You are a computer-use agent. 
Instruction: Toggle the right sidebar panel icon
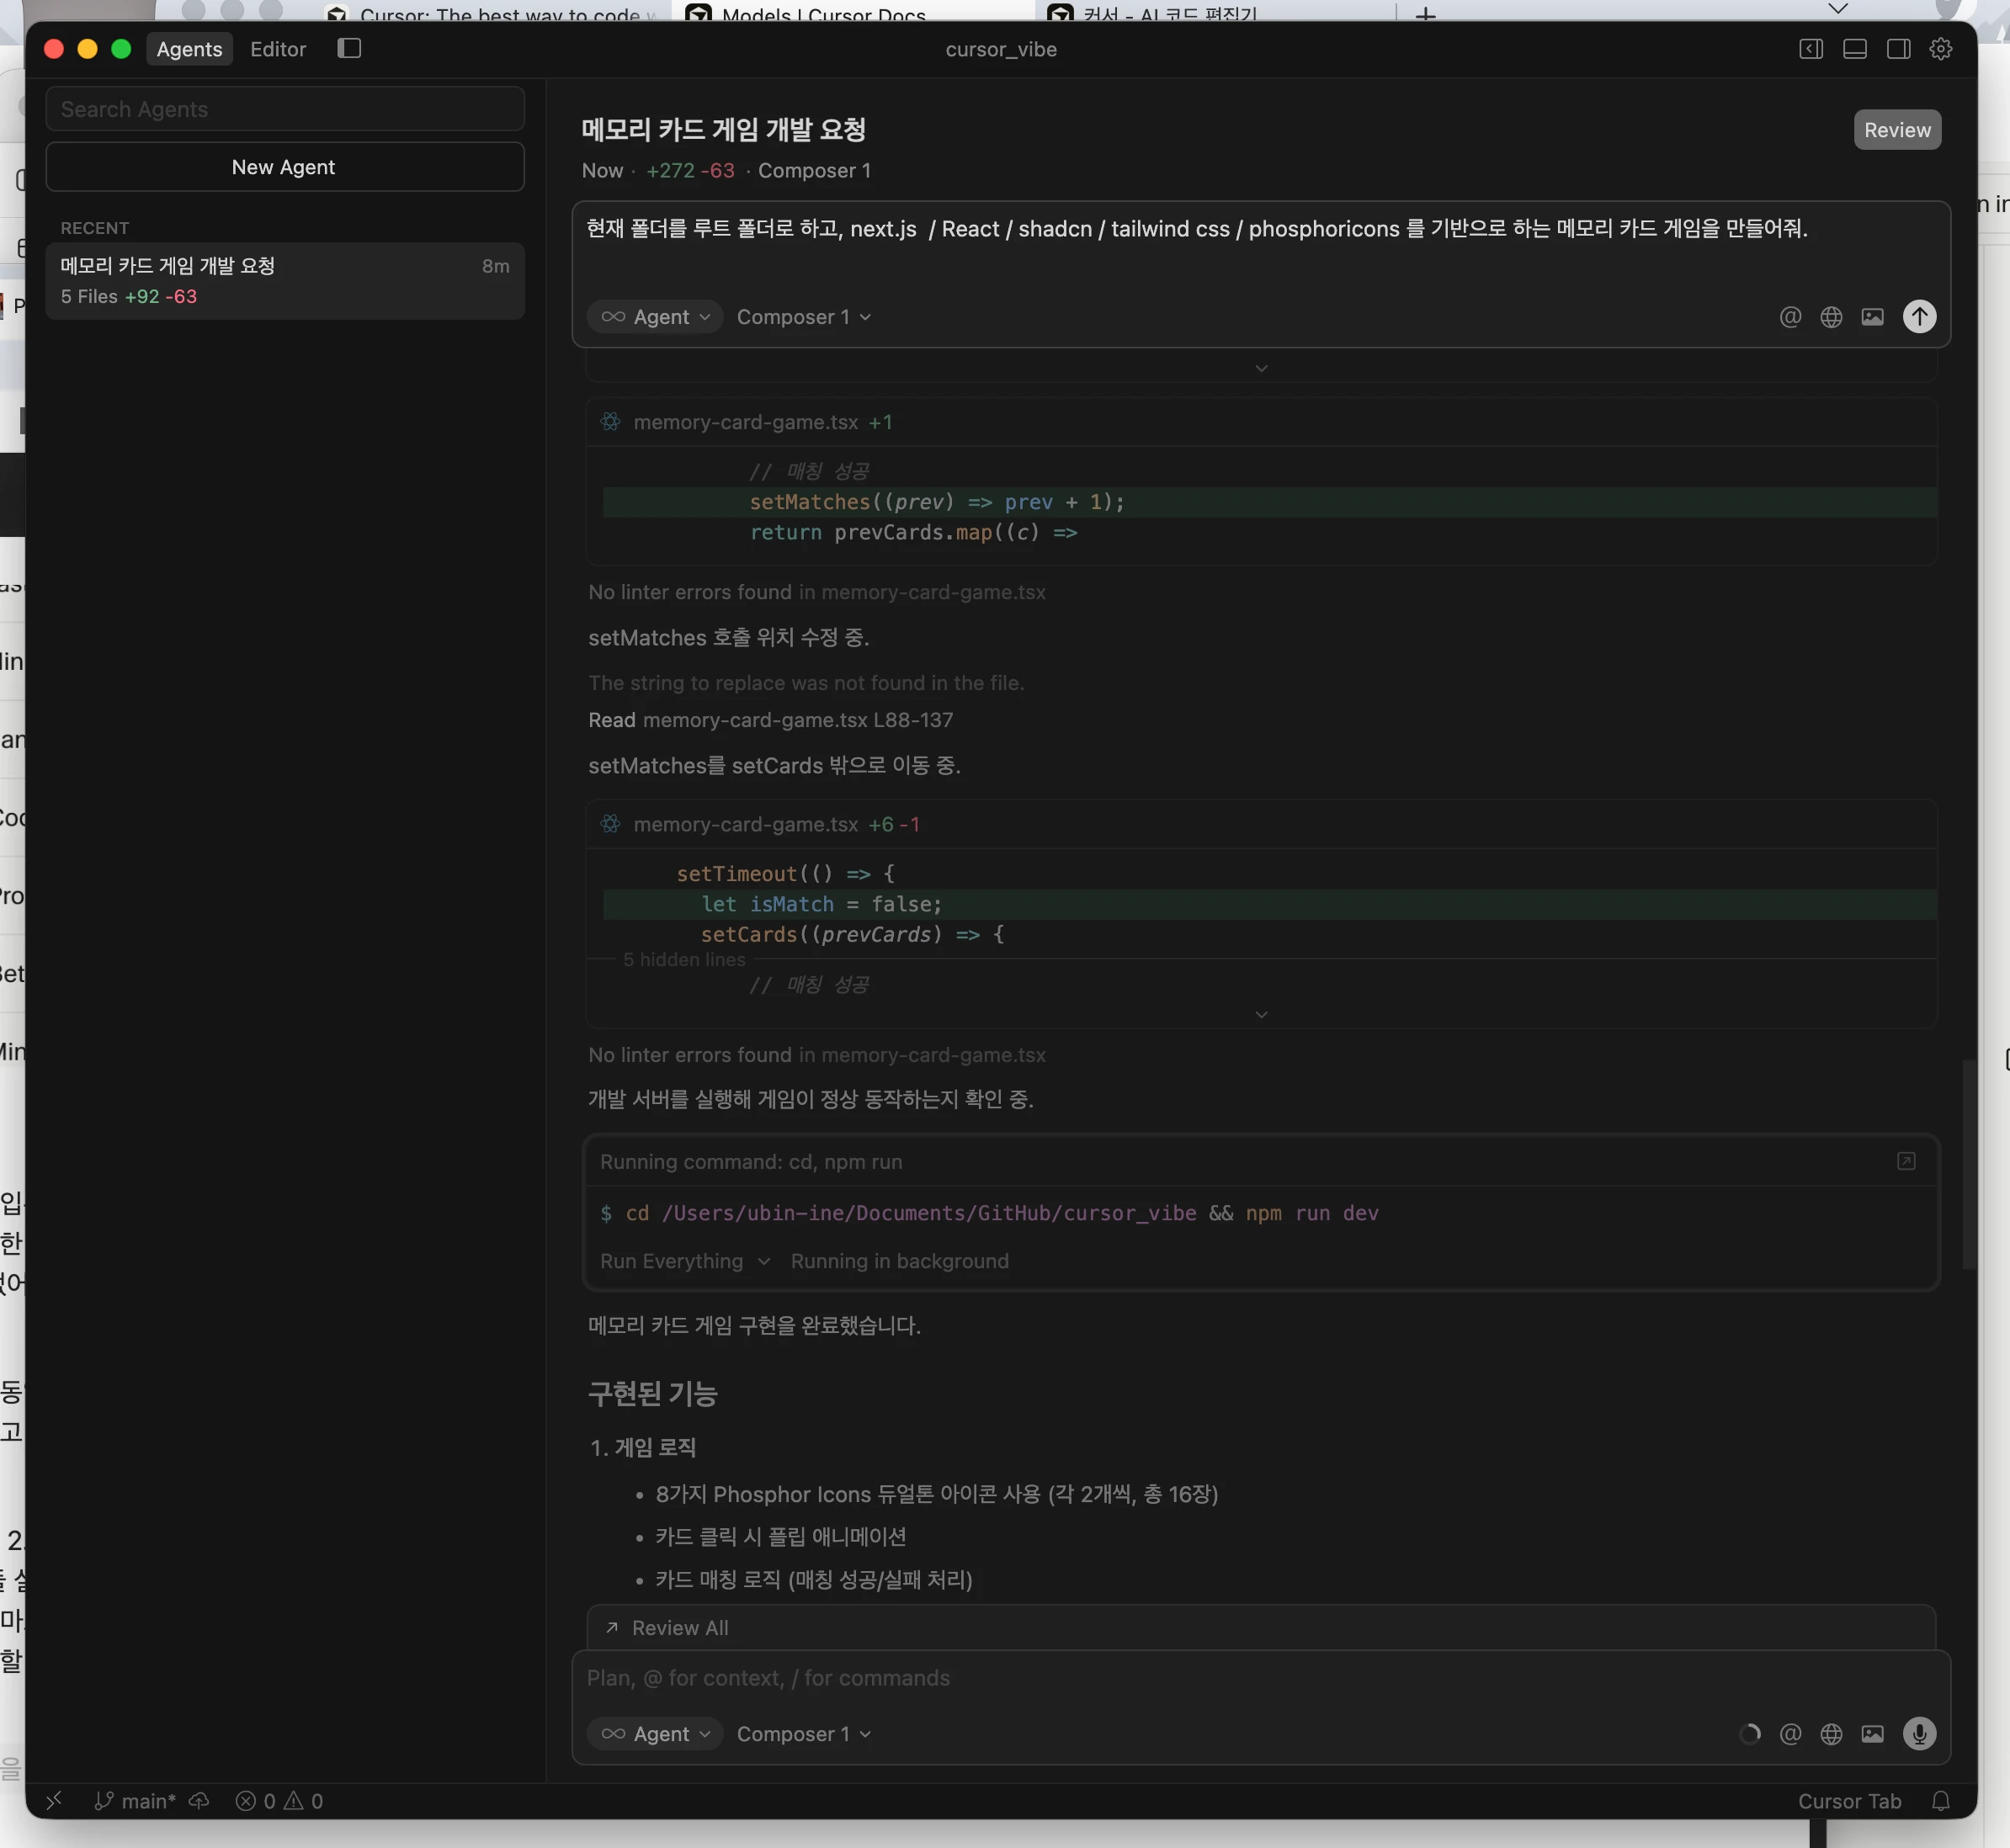(x=1897, y=49)
